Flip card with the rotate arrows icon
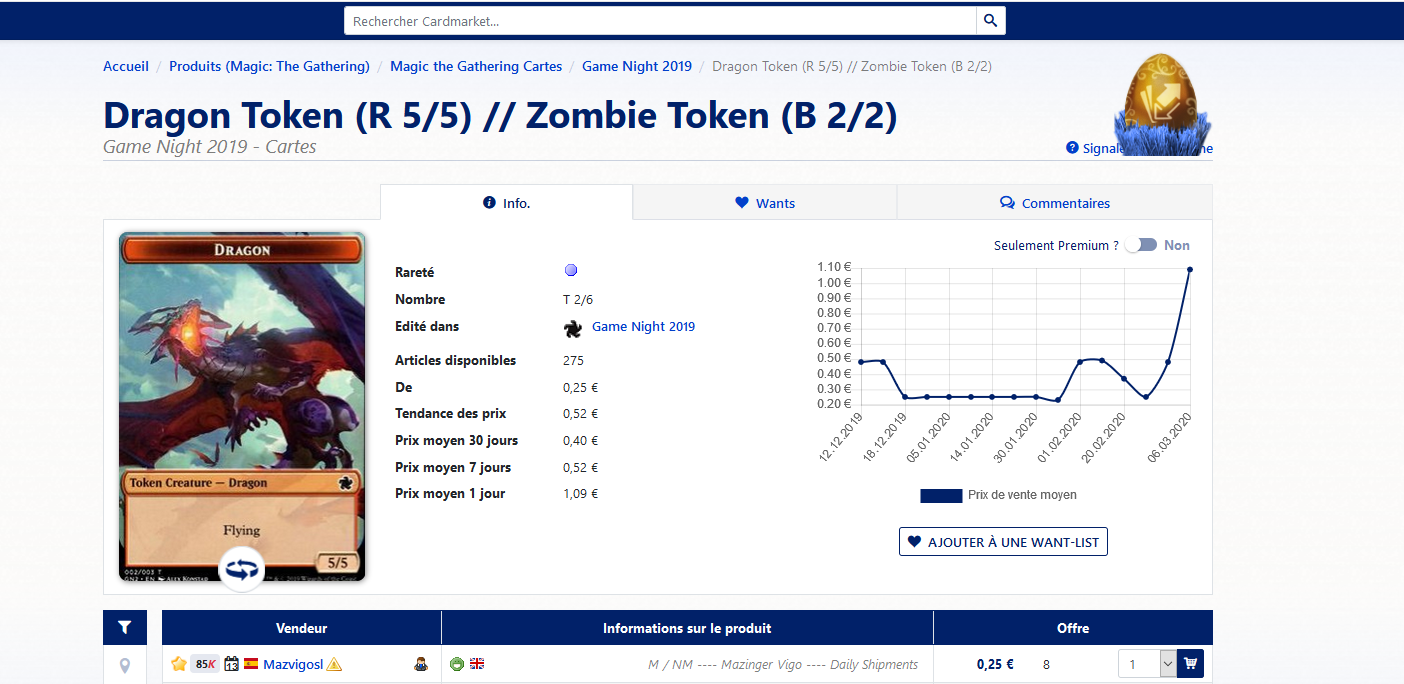 [x=241, y=570]
